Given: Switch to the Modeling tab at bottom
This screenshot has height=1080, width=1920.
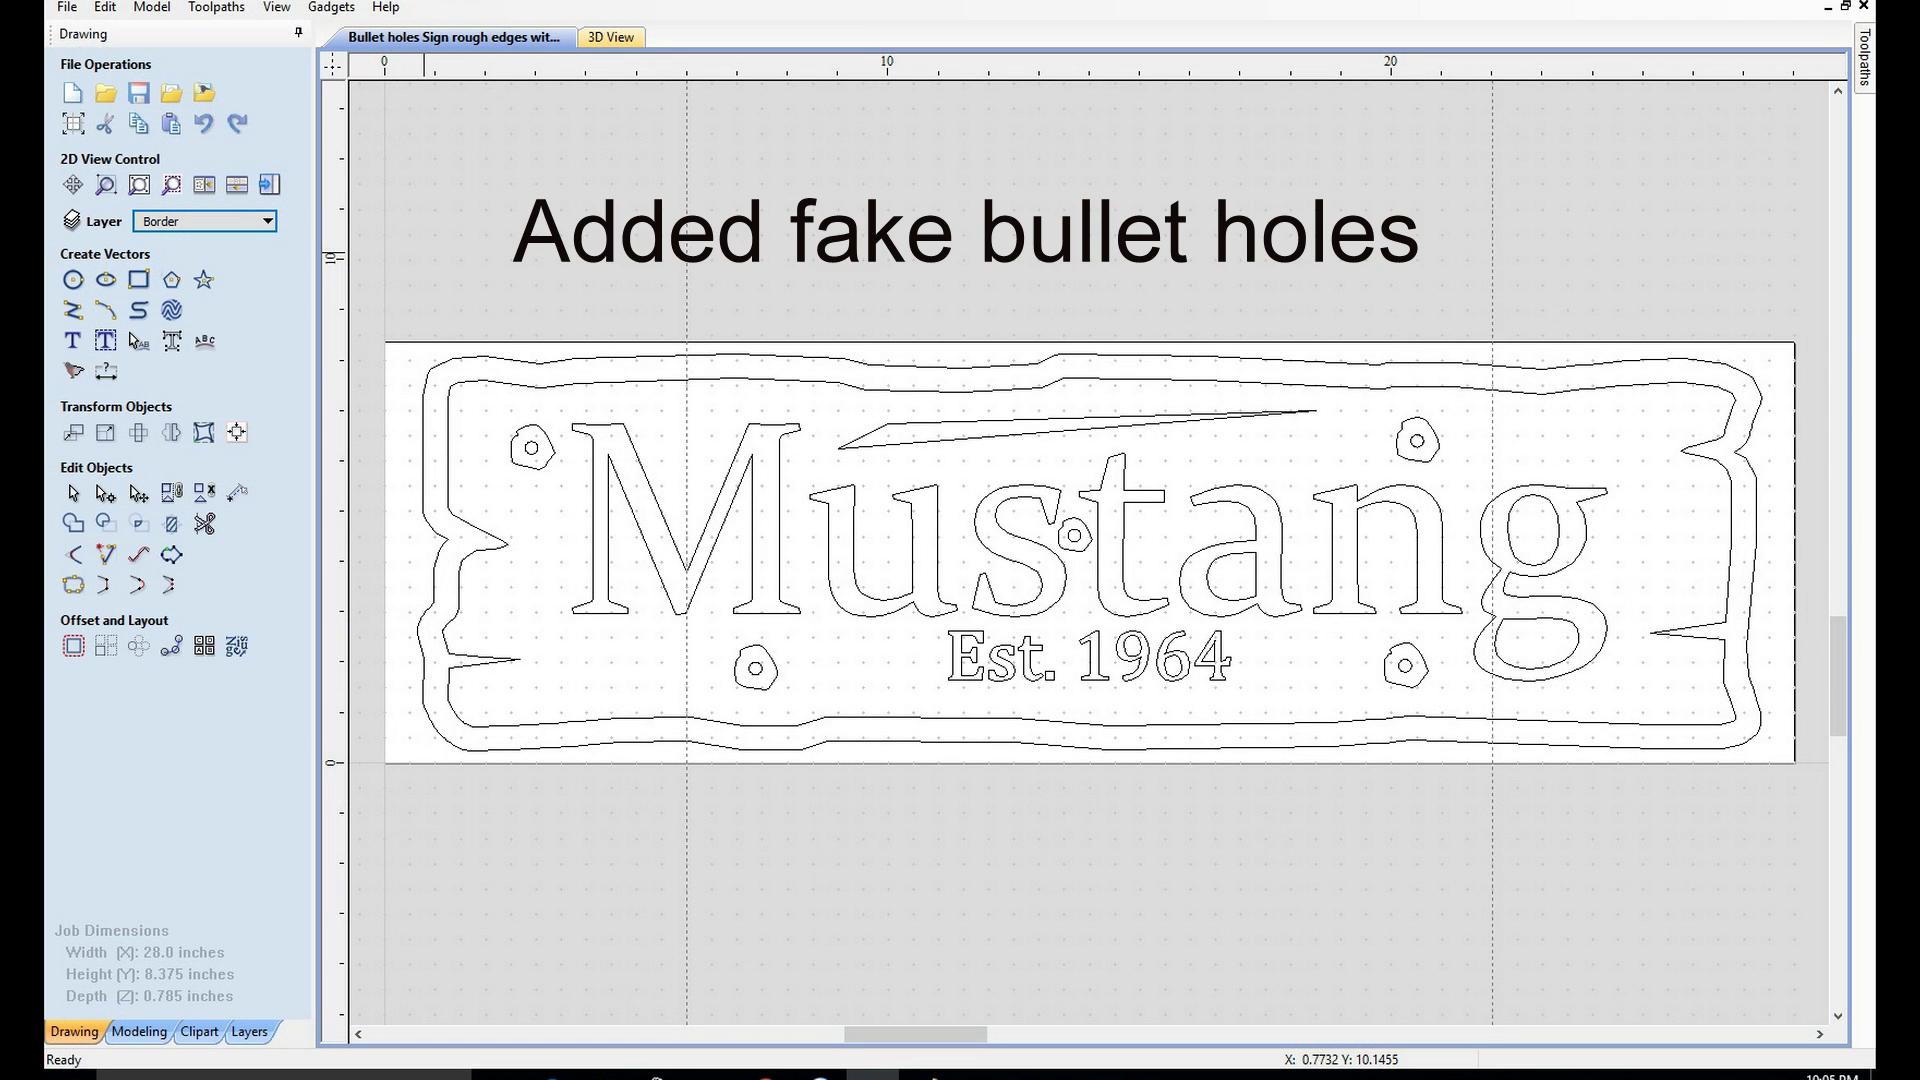Looking at the screenshot, I should [139, 1031].
